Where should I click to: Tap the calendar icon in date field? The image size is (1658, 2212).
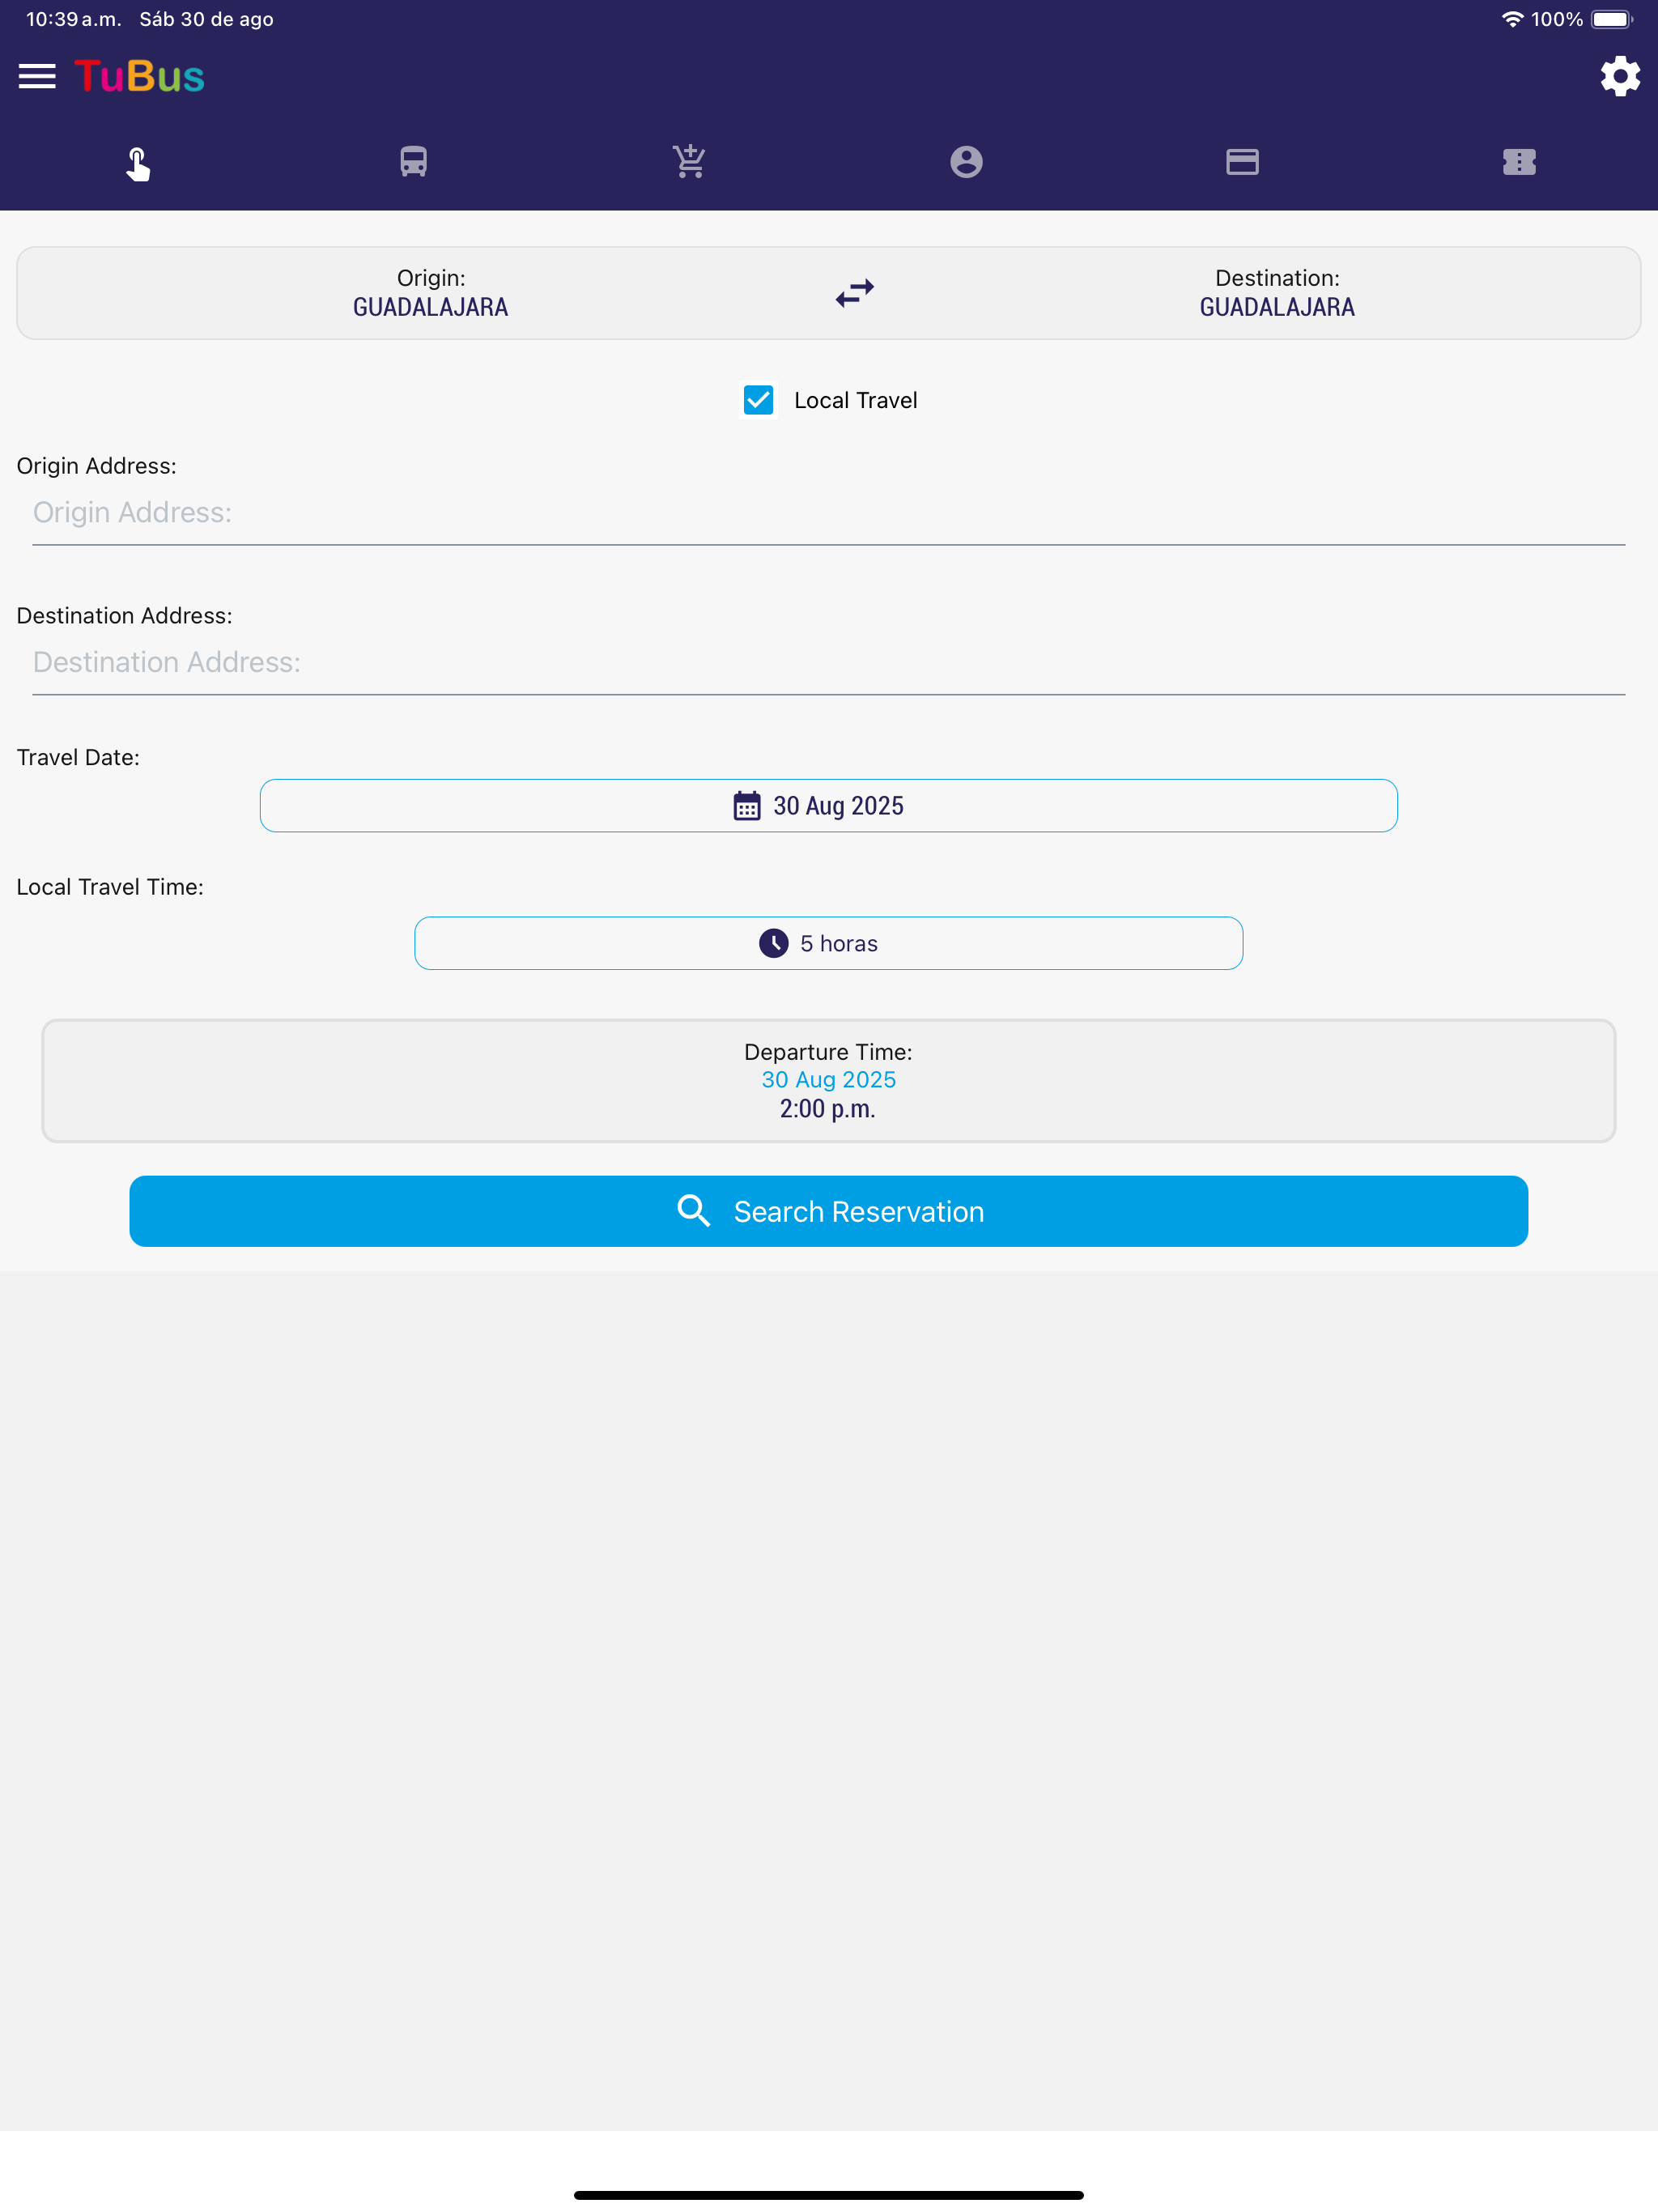click(x=747, y=806)
